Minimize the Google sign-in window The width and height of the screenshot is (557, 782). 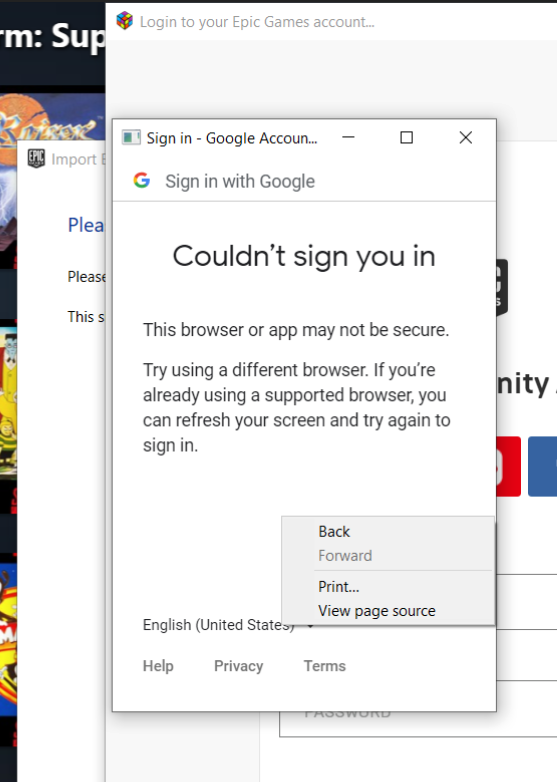(x=348, y=137)
